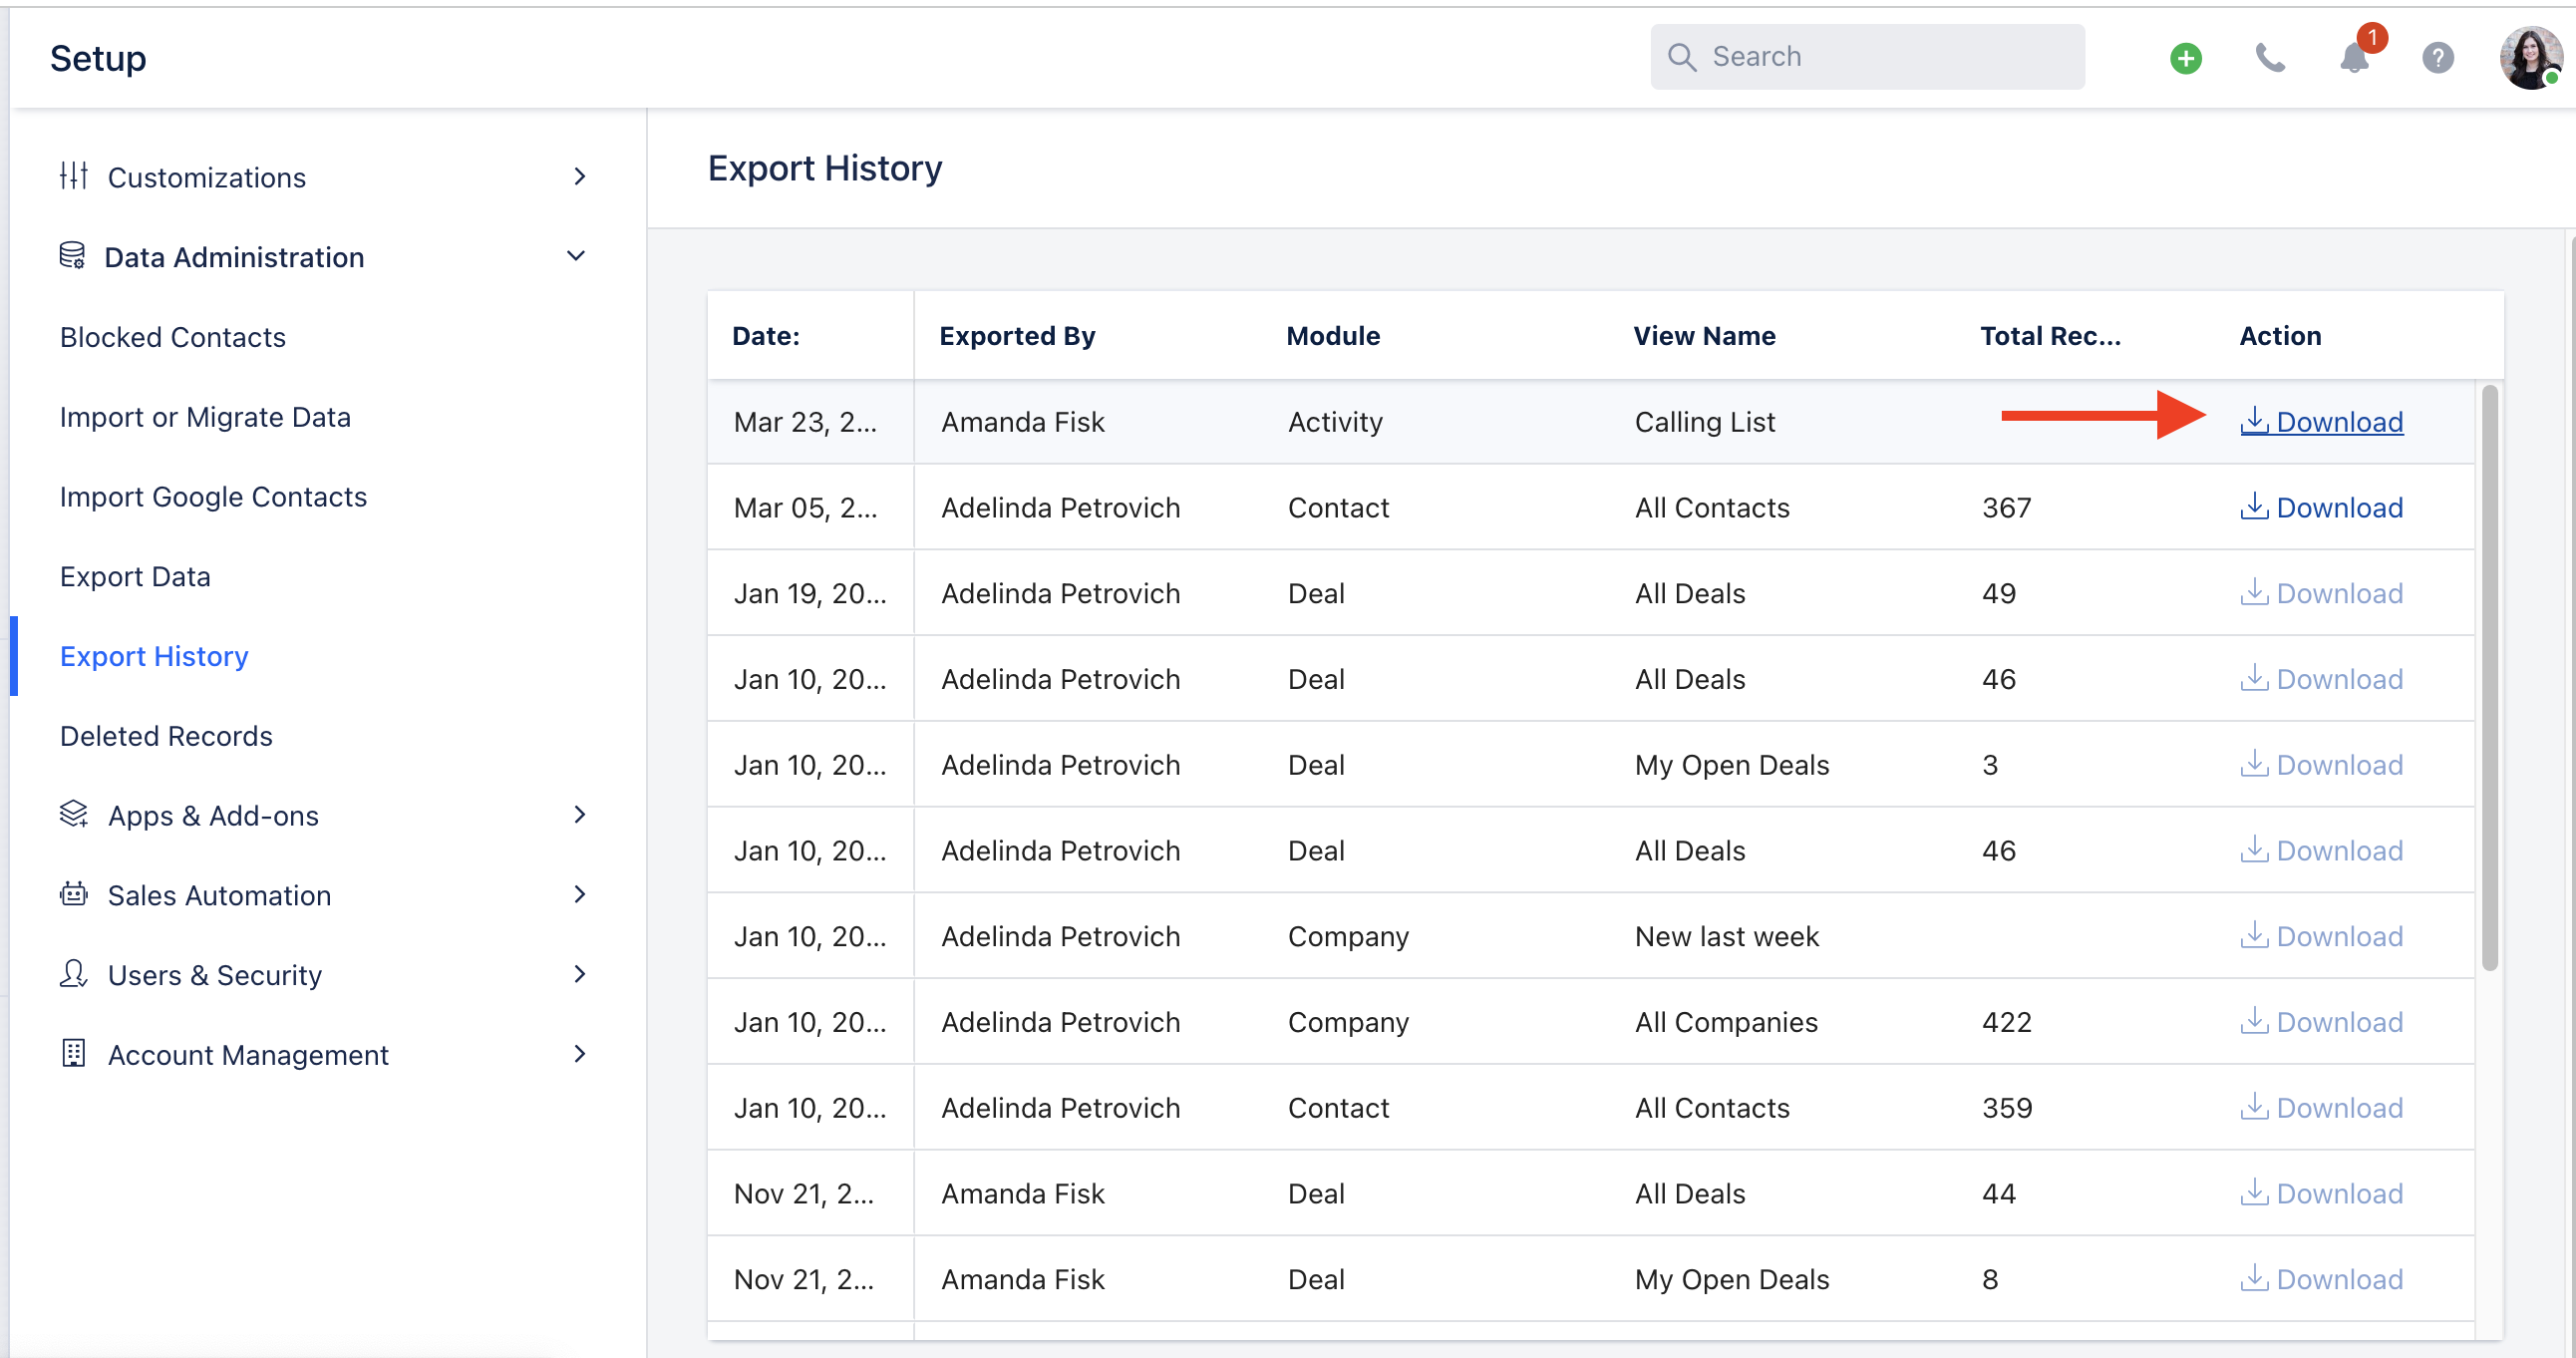
Task: Click the Customizations sliders icon
Action: coord(74,176)
